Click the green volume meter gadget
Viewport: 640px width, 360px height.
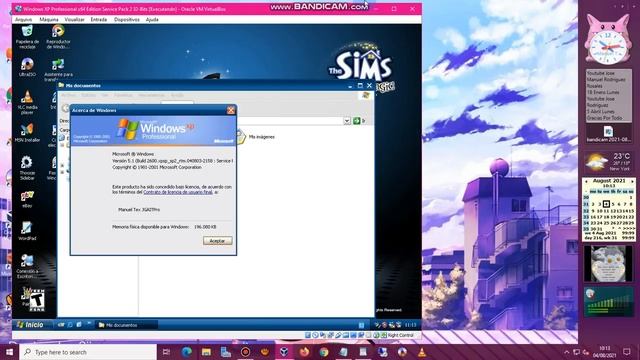(x=608, y=302)
